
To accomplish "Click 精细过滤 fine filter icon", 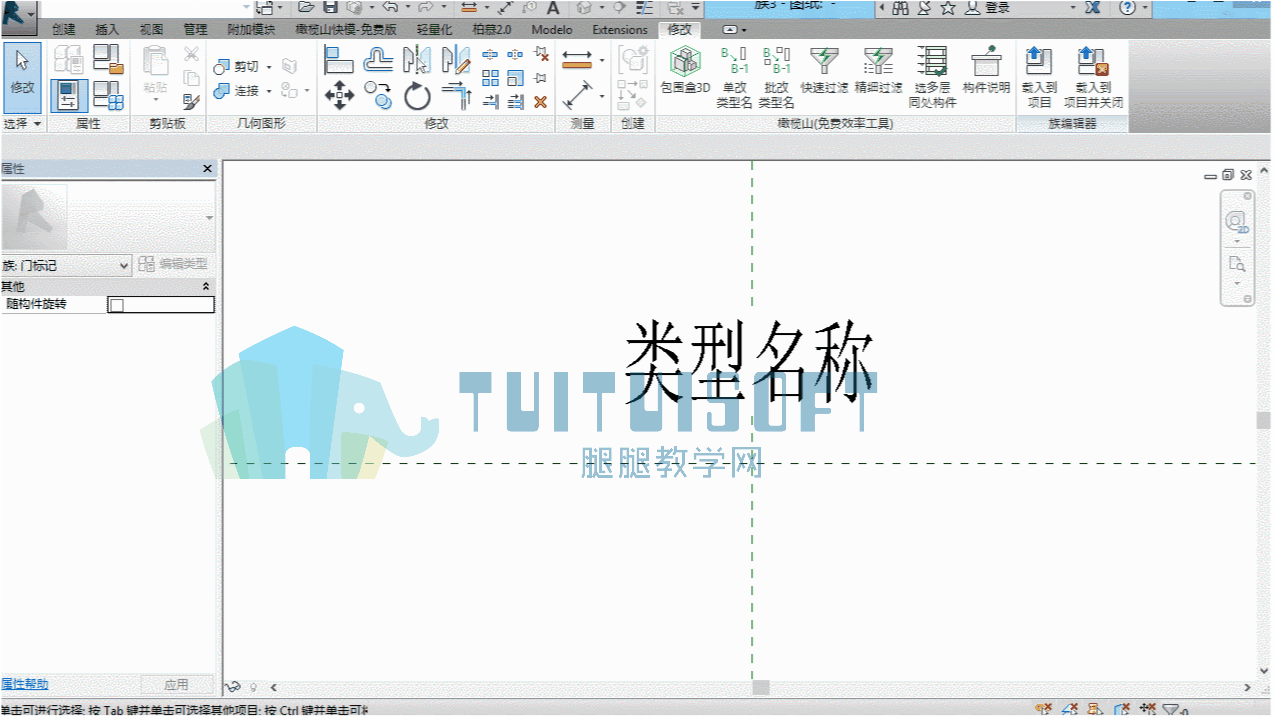I will (x=879, y=72).
